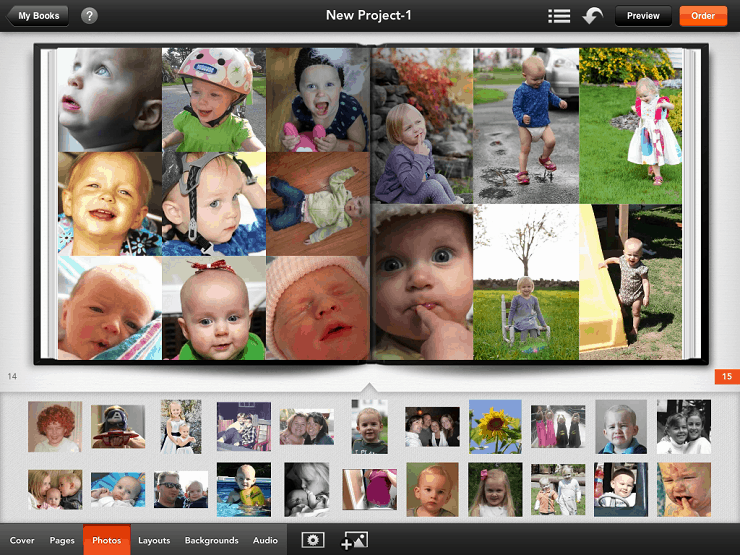Select the two toddlers walking outside thumbnail
Viewport: 740px width, 555px height.
point(558,489)
